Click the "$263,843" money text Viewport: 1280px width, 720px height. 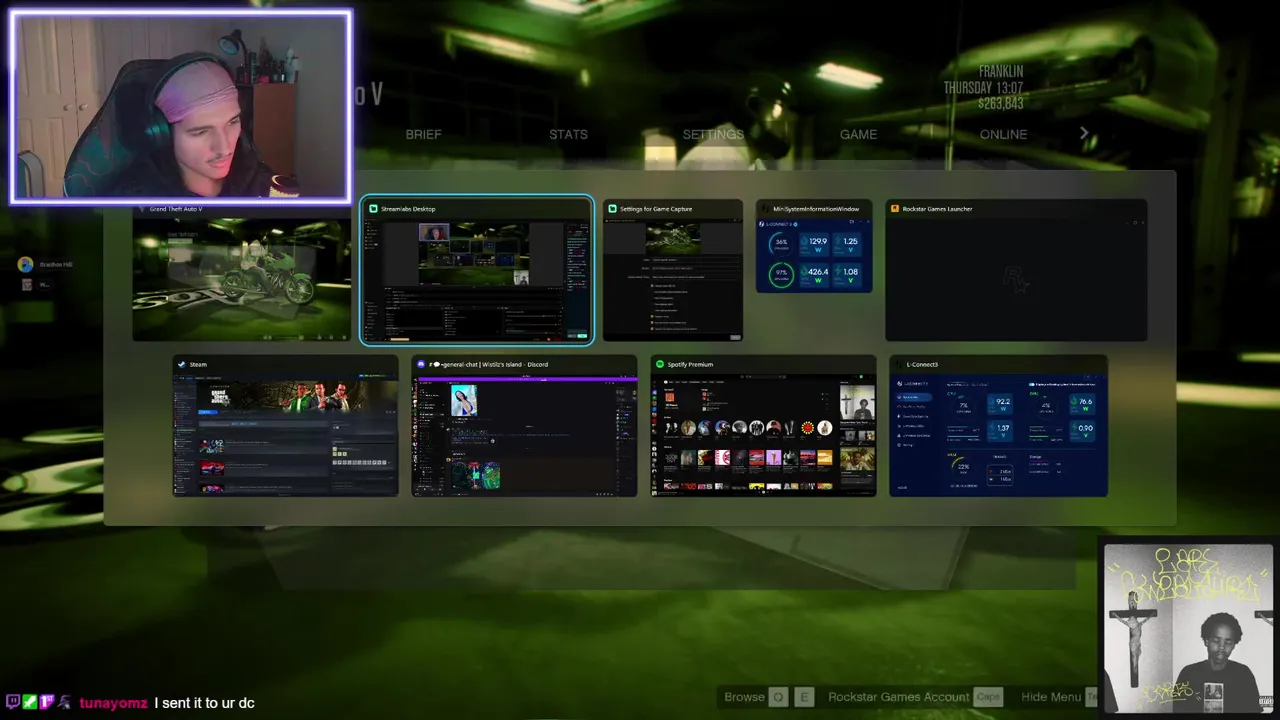[x=1000, y=103]
